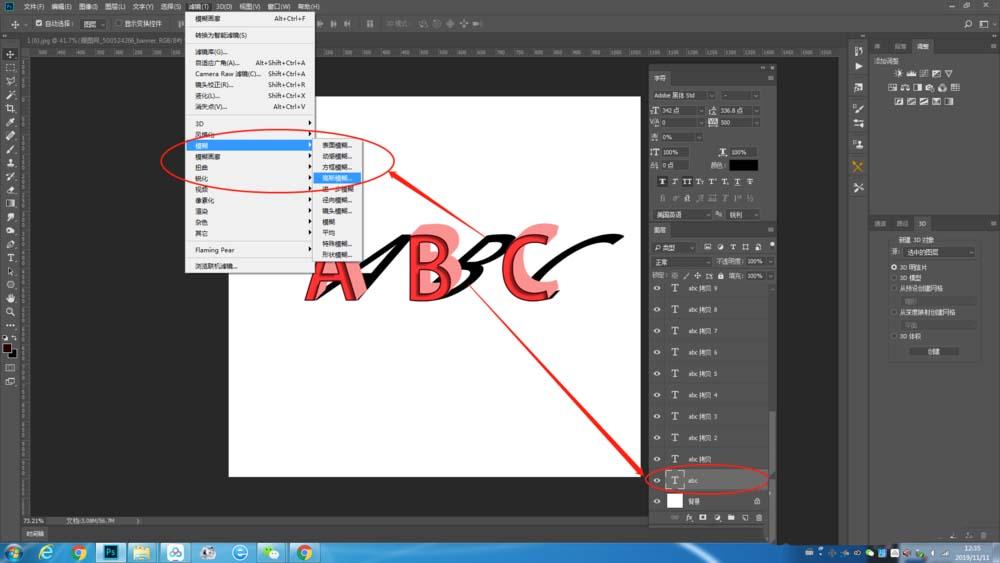Pick the Eyedropper tool
The image size is (1000, 563).
tap(10, 122)
